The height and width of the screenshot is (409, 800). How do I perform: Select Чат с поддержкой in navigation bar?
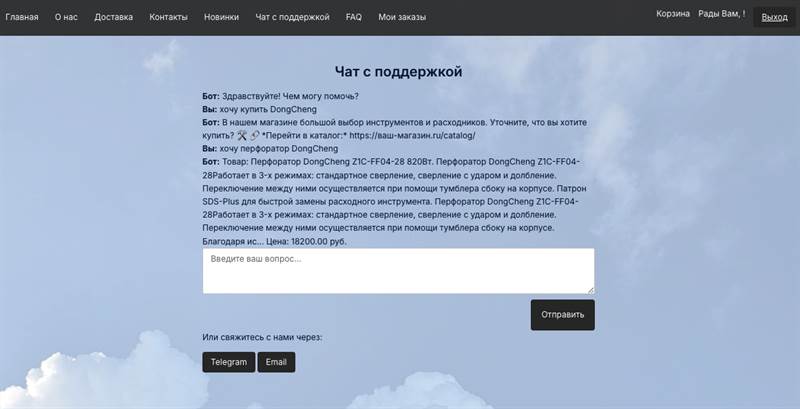click(x=292, y=17)
